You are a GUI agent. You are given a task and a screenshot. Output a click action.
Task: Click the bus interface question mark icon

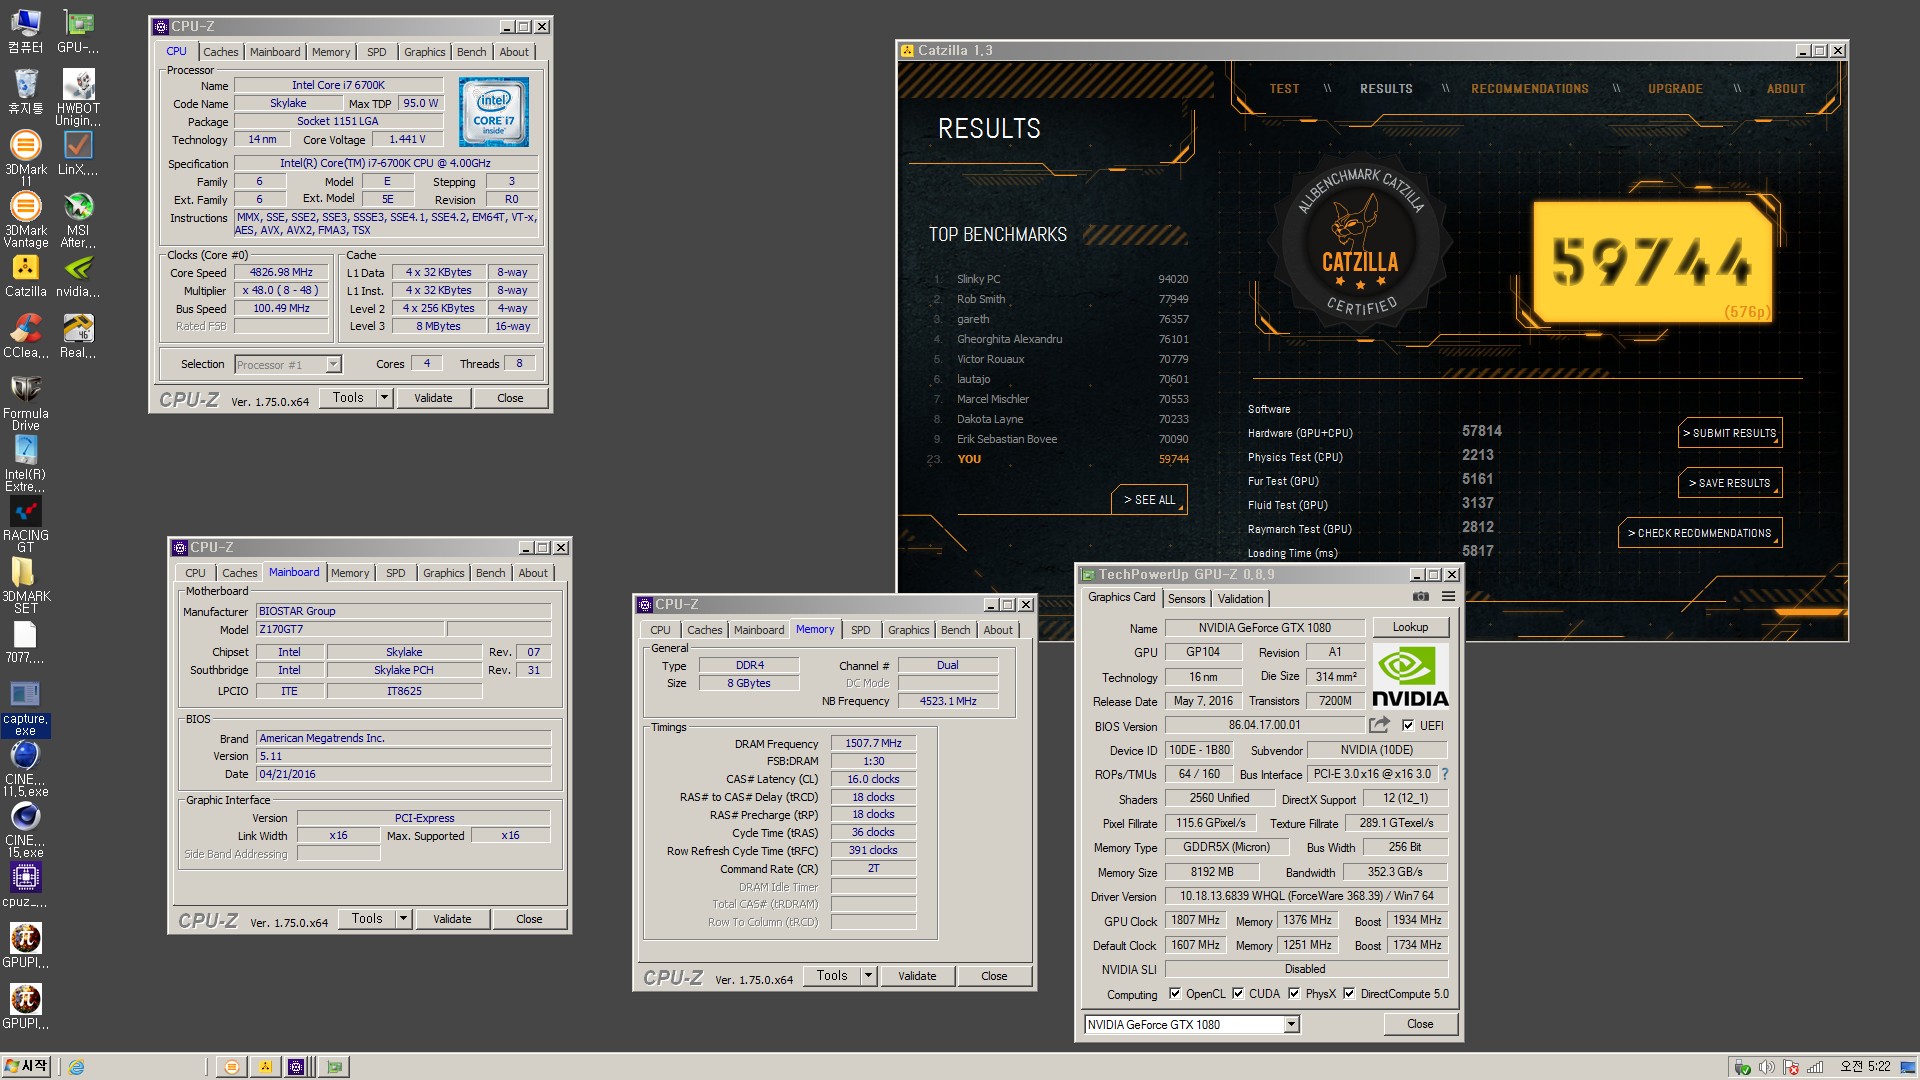[1444, 774]
